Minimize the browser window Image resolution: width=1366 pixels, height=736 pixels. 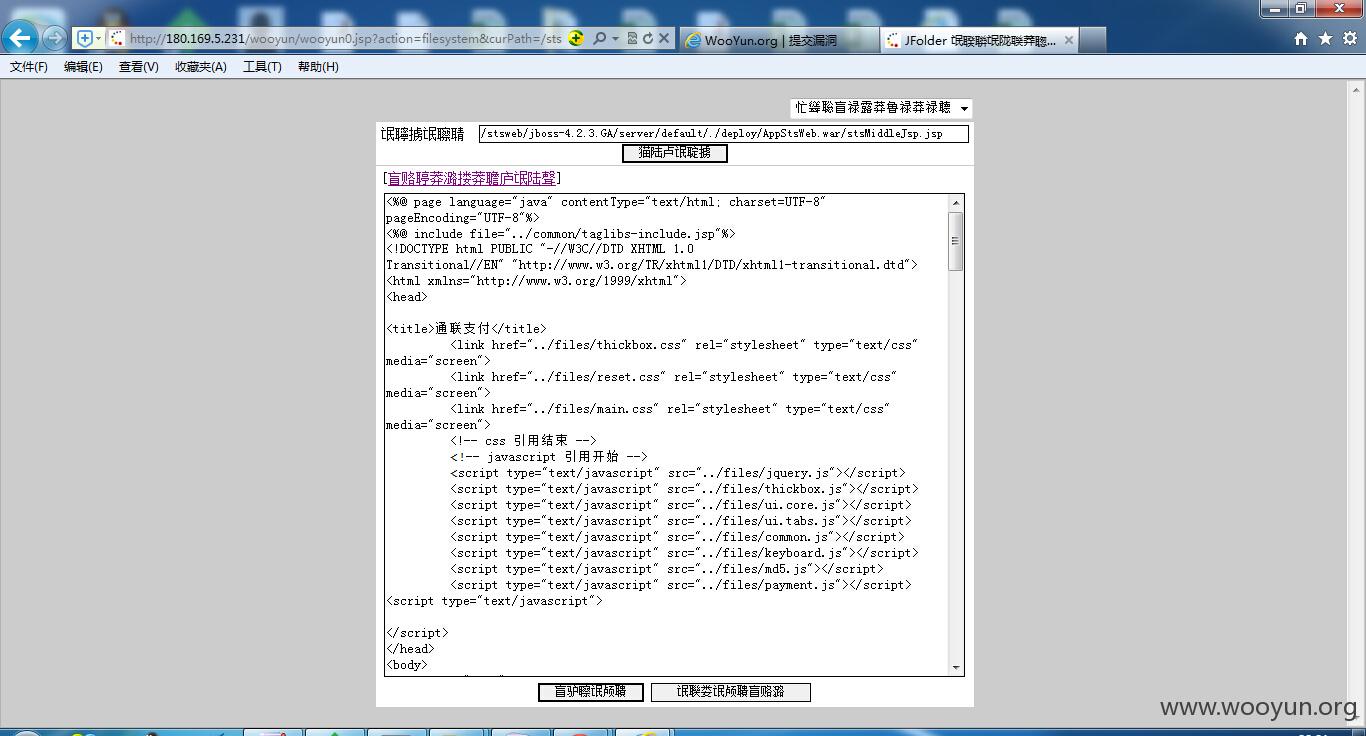pyautogui.click(x=1273, y=8)
